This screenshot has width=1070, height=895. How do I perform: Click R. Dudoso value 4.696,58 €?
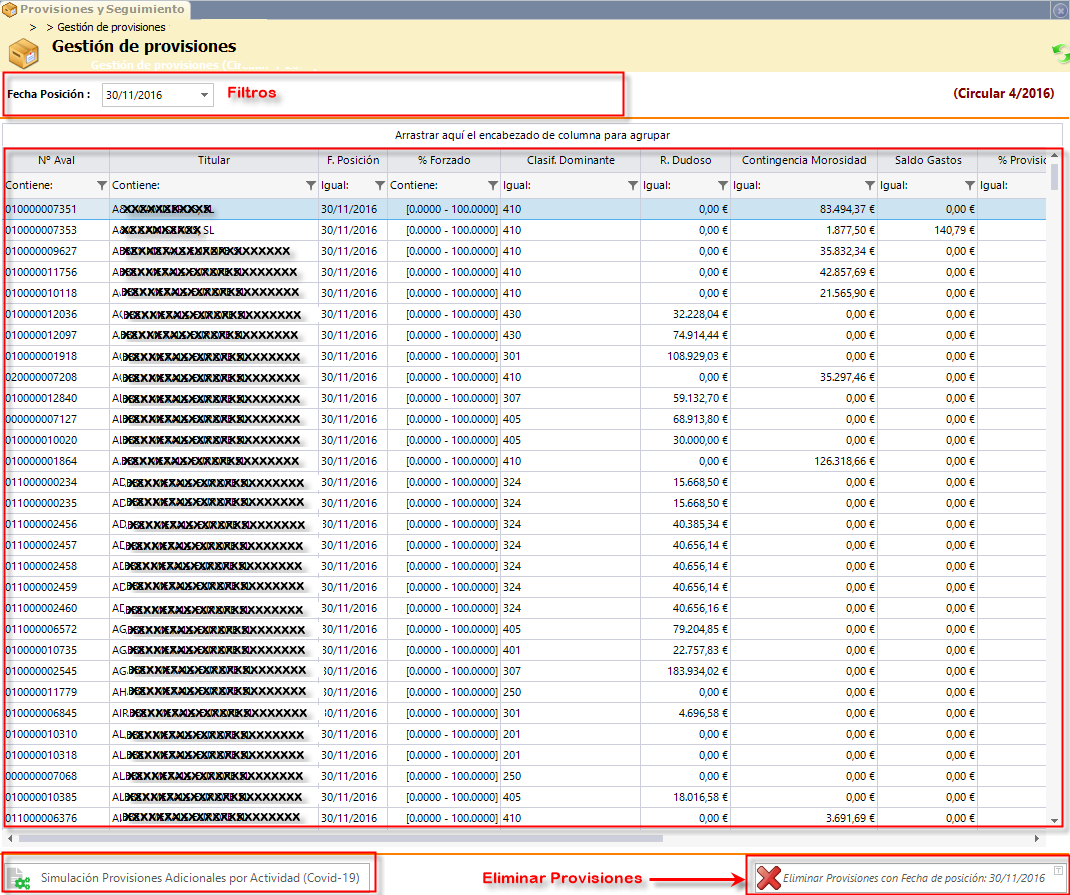703,713
